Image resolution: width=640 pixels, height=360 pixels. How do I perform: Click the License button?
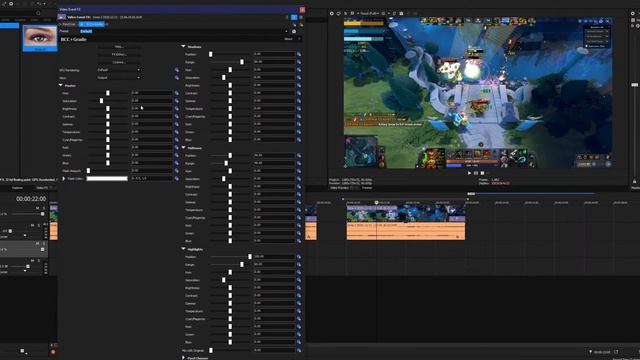[x=119, y=62]
